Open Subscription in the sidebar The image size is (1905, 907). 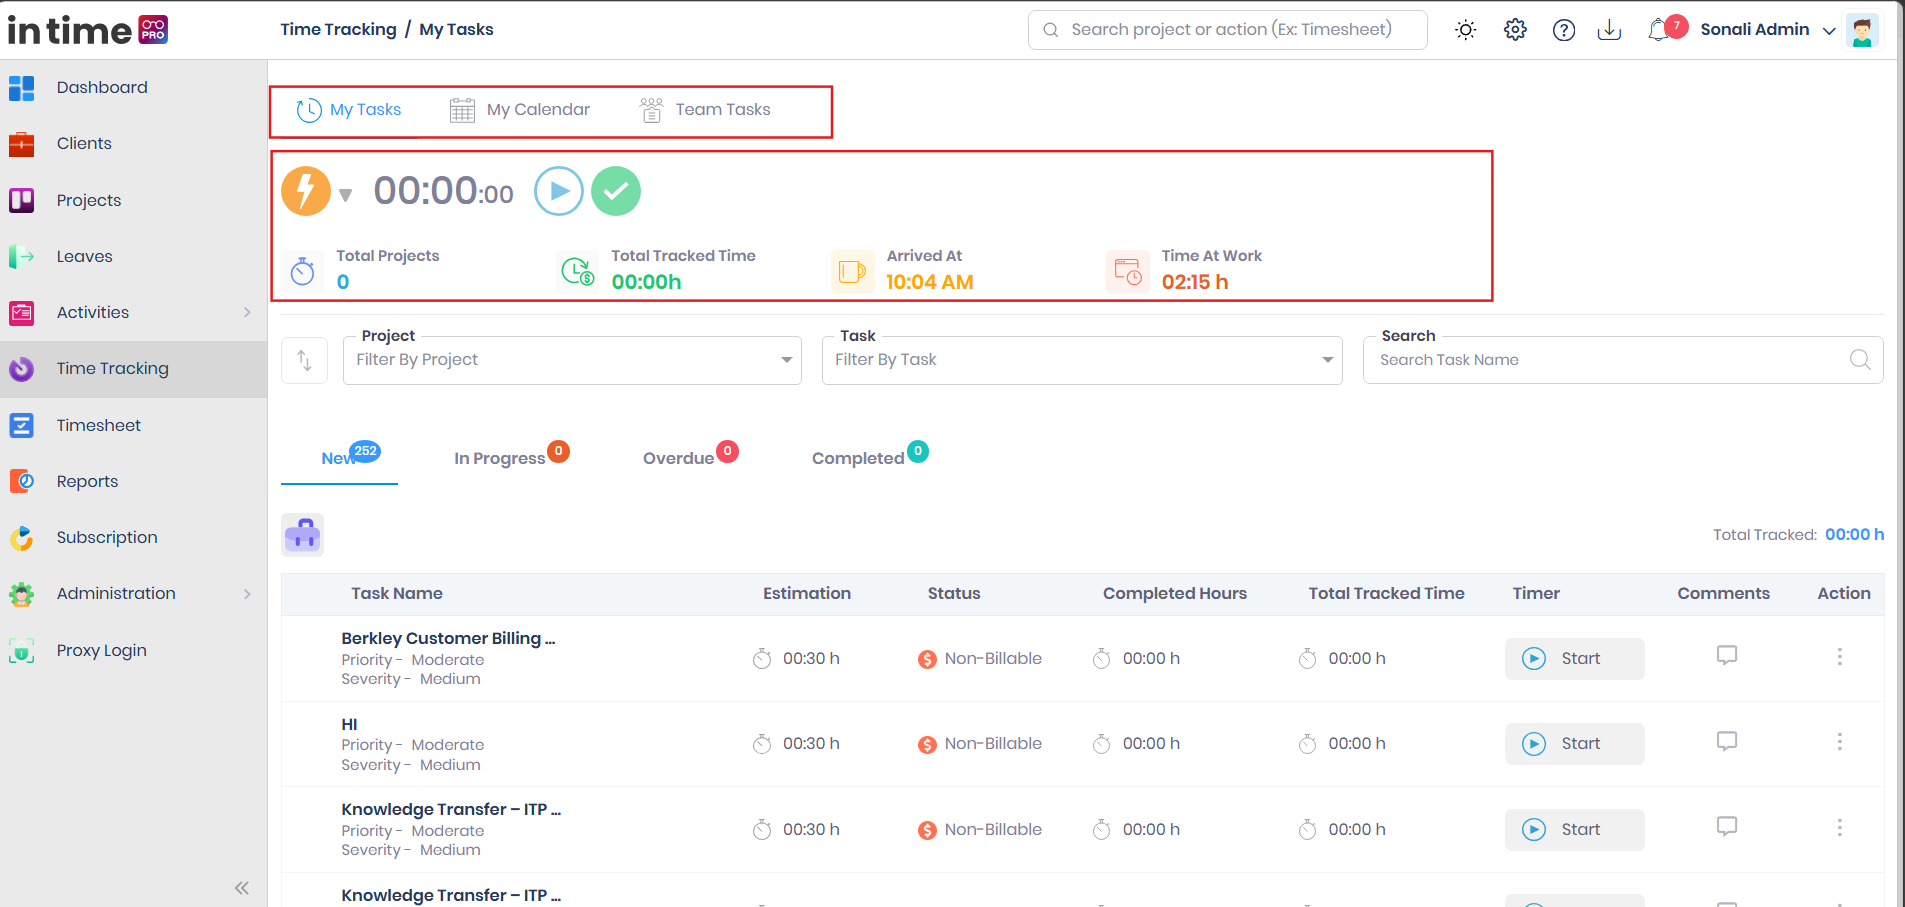click(107, 538)
